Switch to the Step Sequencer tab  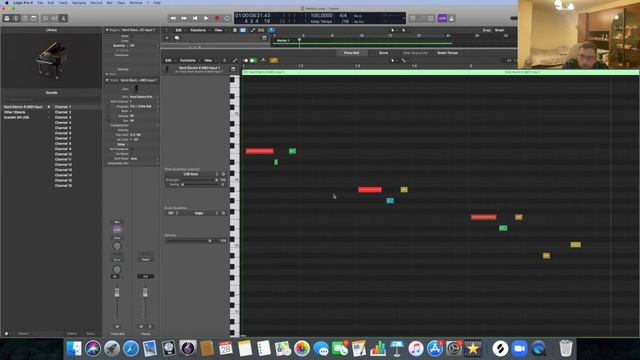(x=415, y=53)
